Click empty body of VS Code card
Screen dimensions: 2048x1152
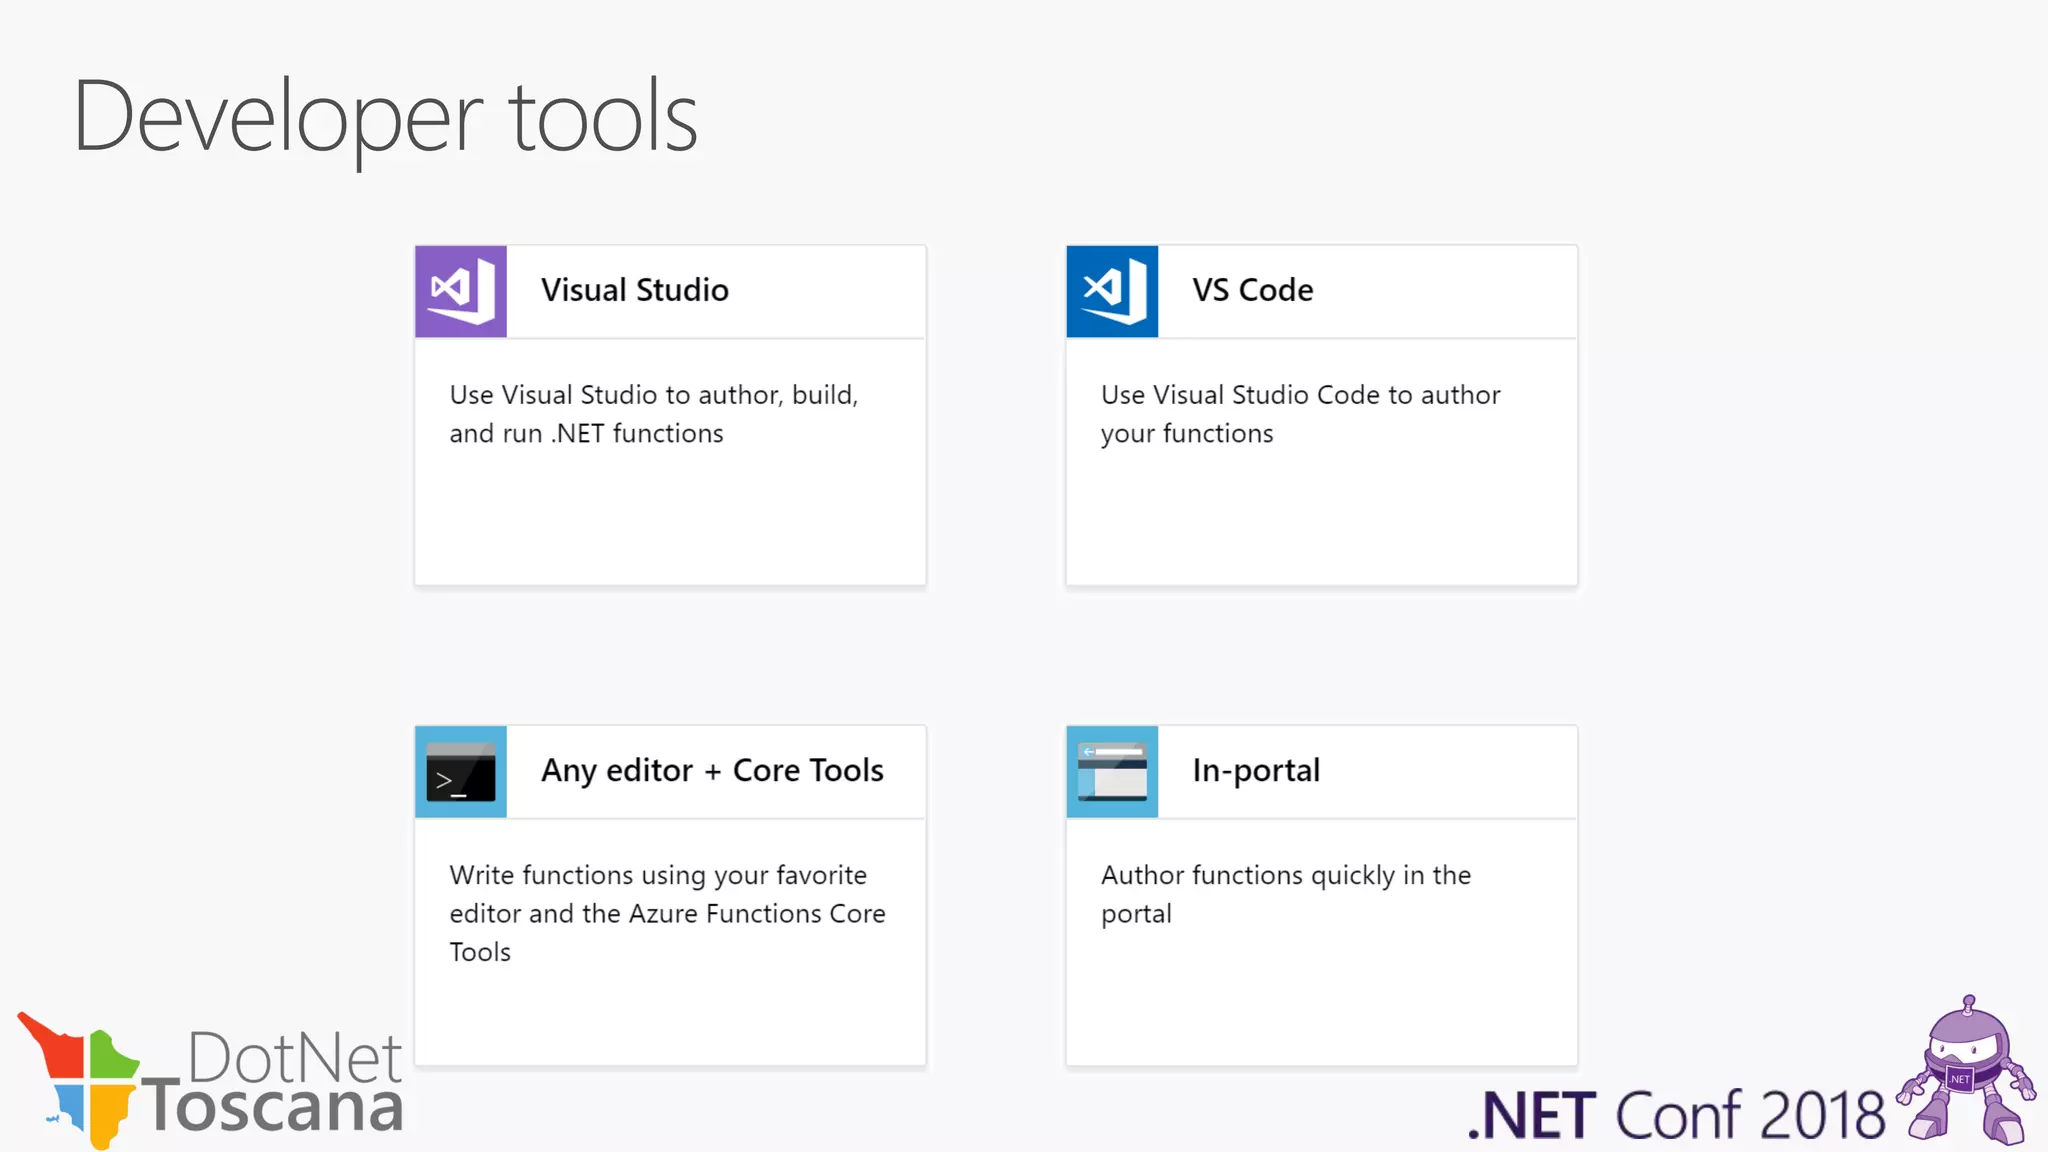[1320, 520]
